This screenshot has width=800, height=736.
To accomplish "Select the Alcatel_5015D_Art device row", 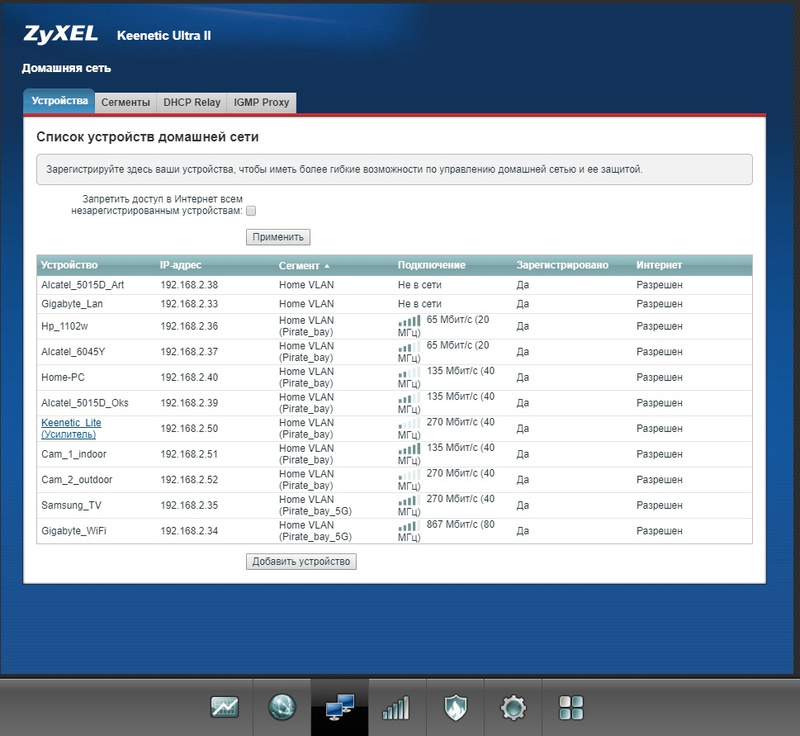I will pyautogui.click(x=394, y=285).
